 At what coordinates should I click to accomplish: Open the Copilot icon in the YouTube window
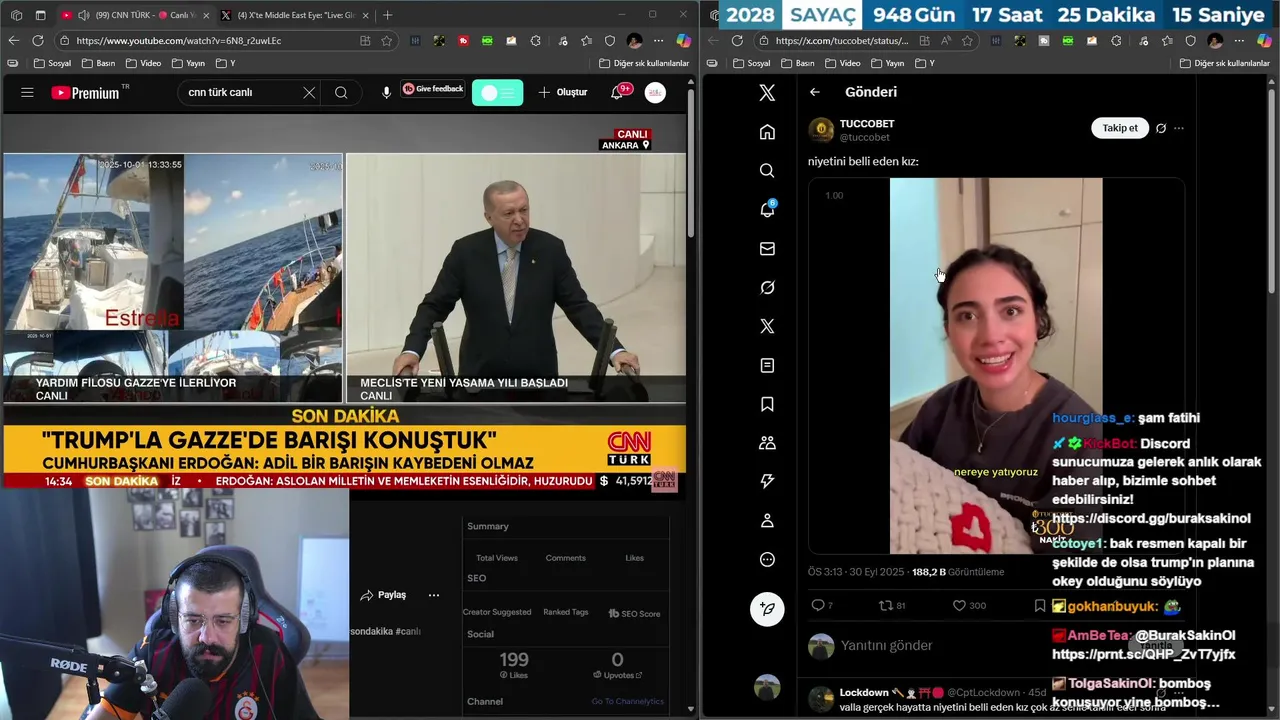pos(683,41)
